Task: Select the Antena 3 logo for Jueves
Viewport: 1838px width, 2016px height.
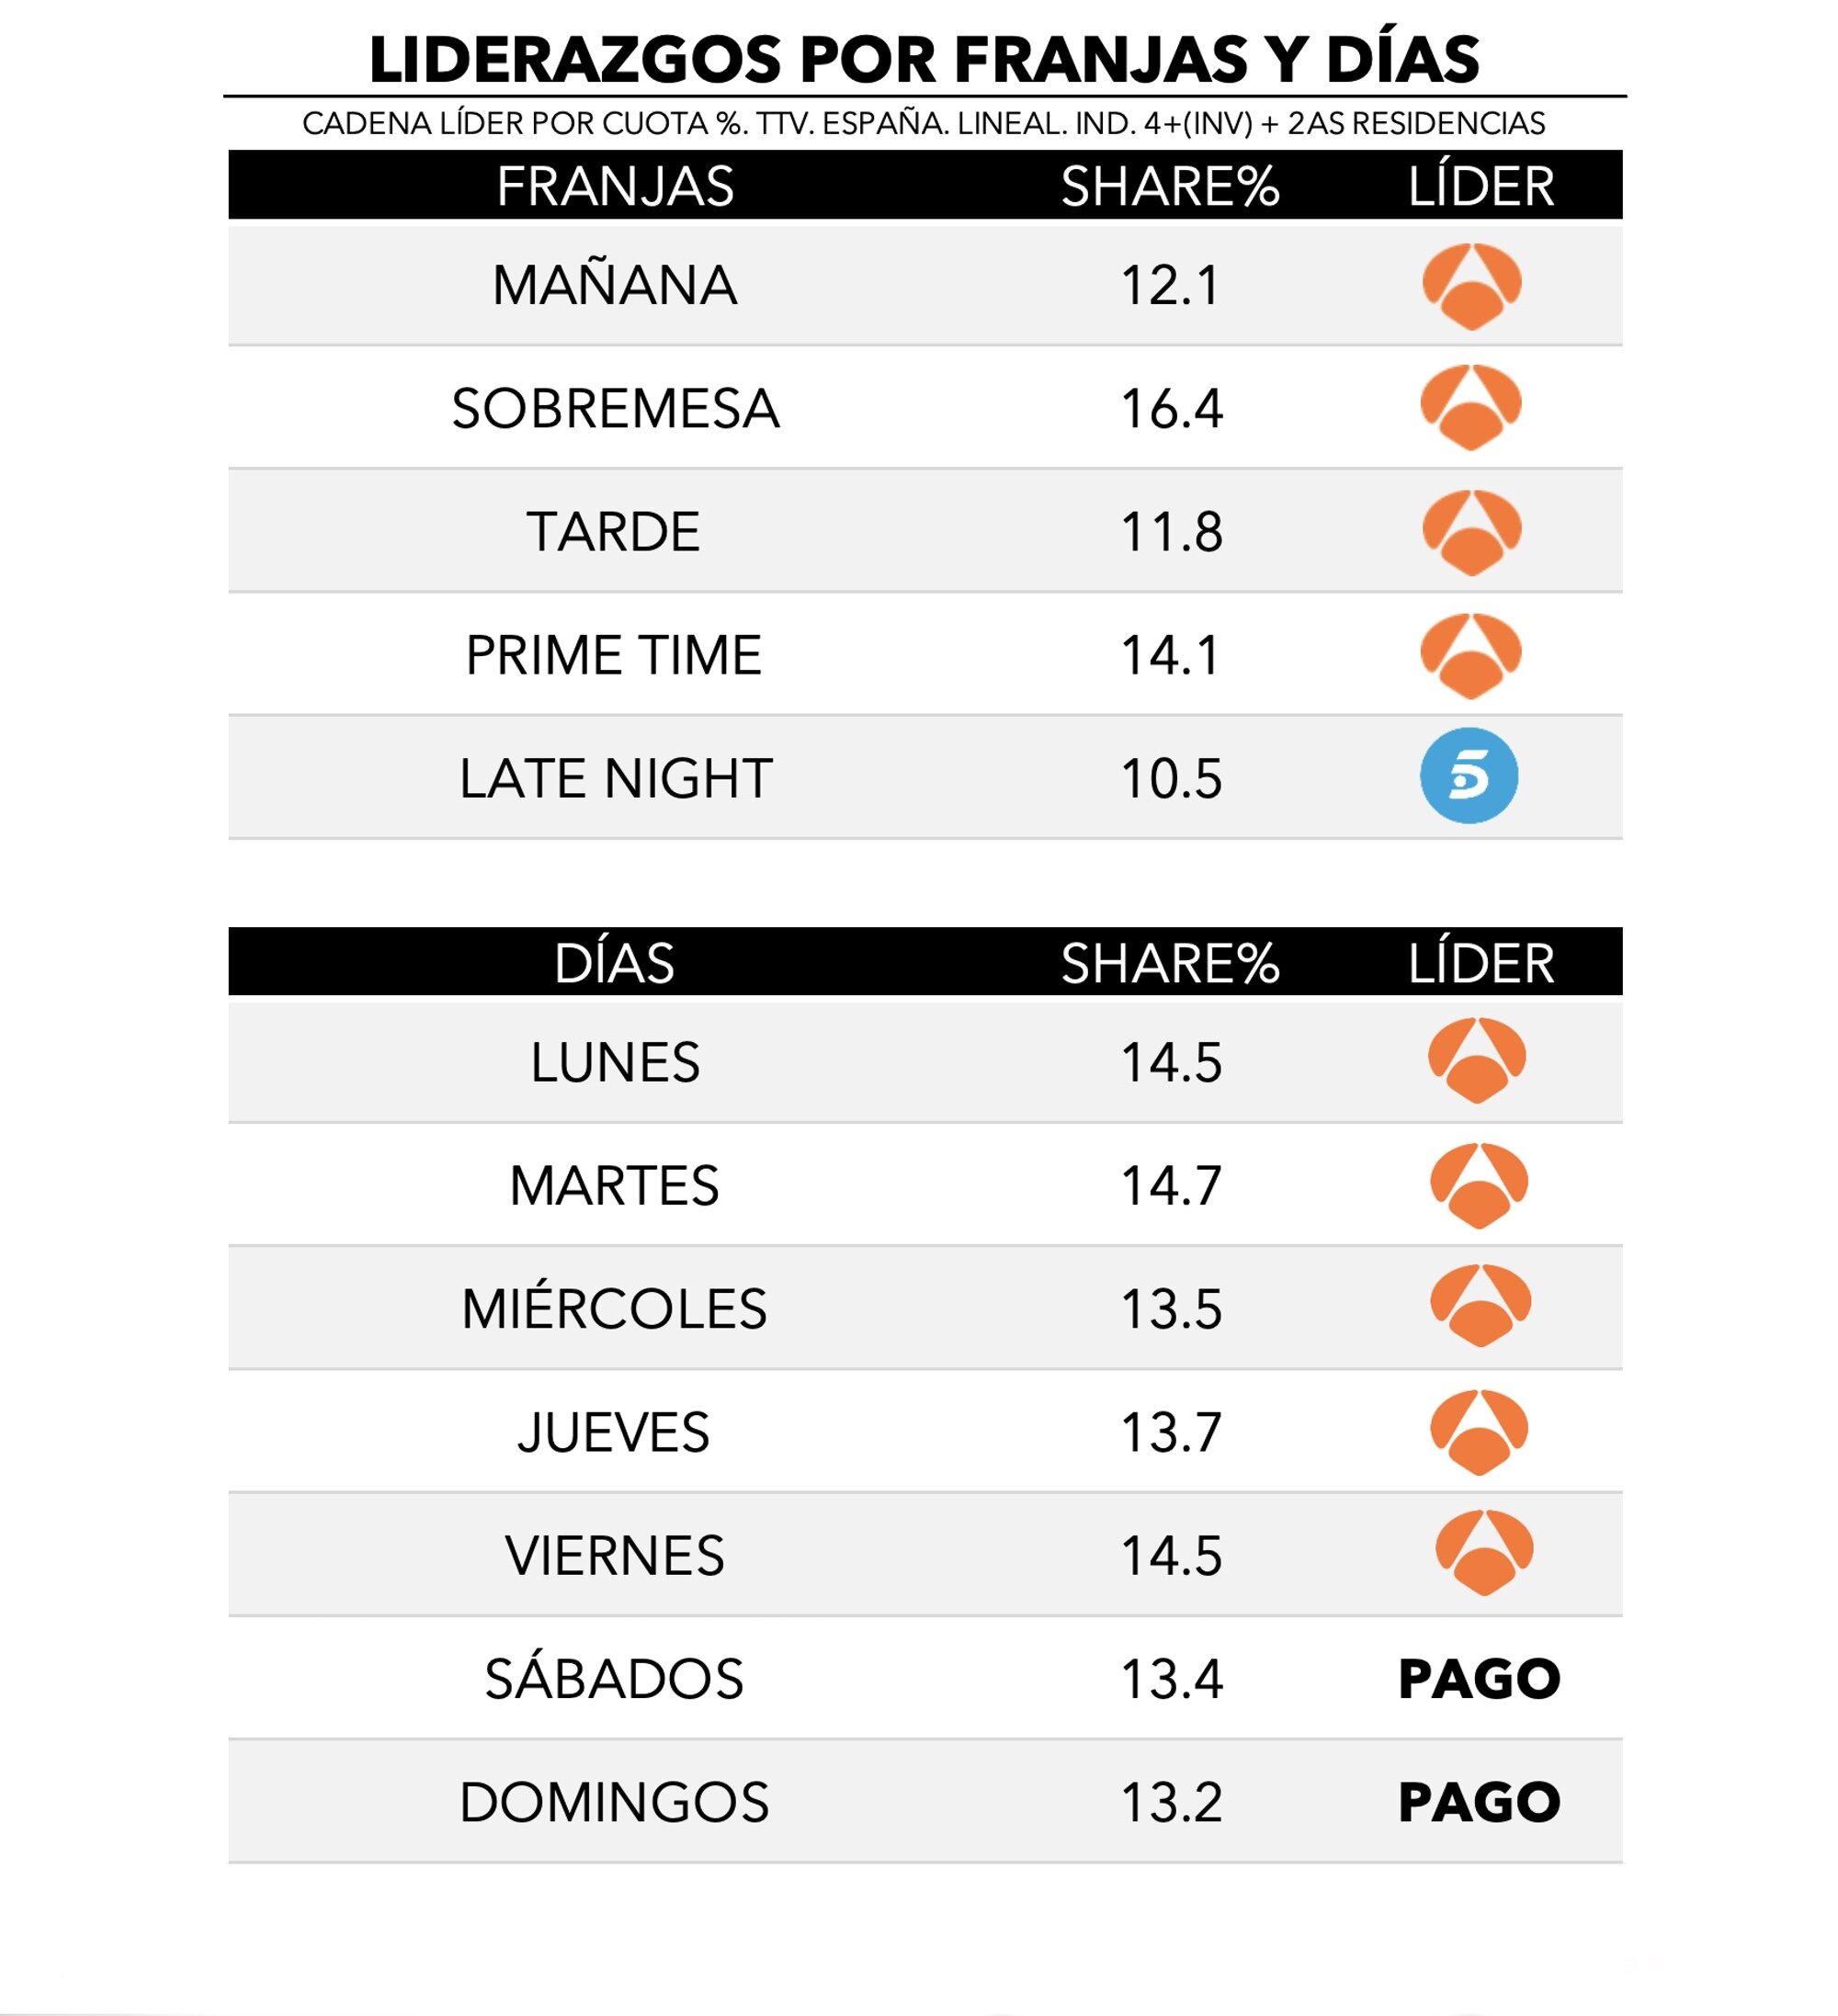Action: pos(1479,1432)
